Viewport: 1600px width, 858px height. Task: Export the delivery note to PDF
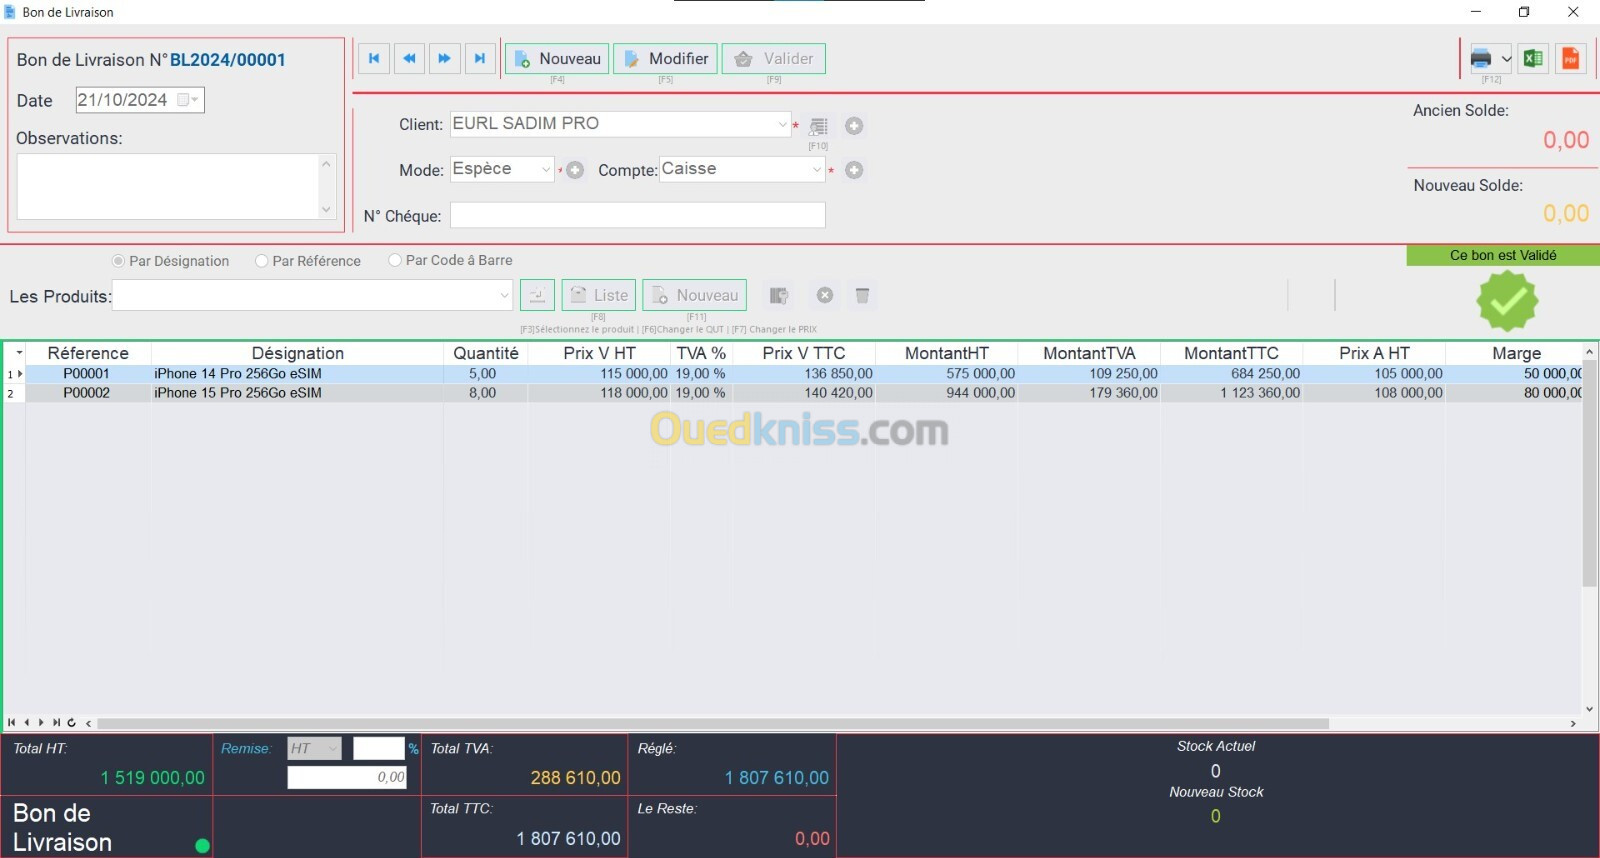click(1570, 58)
